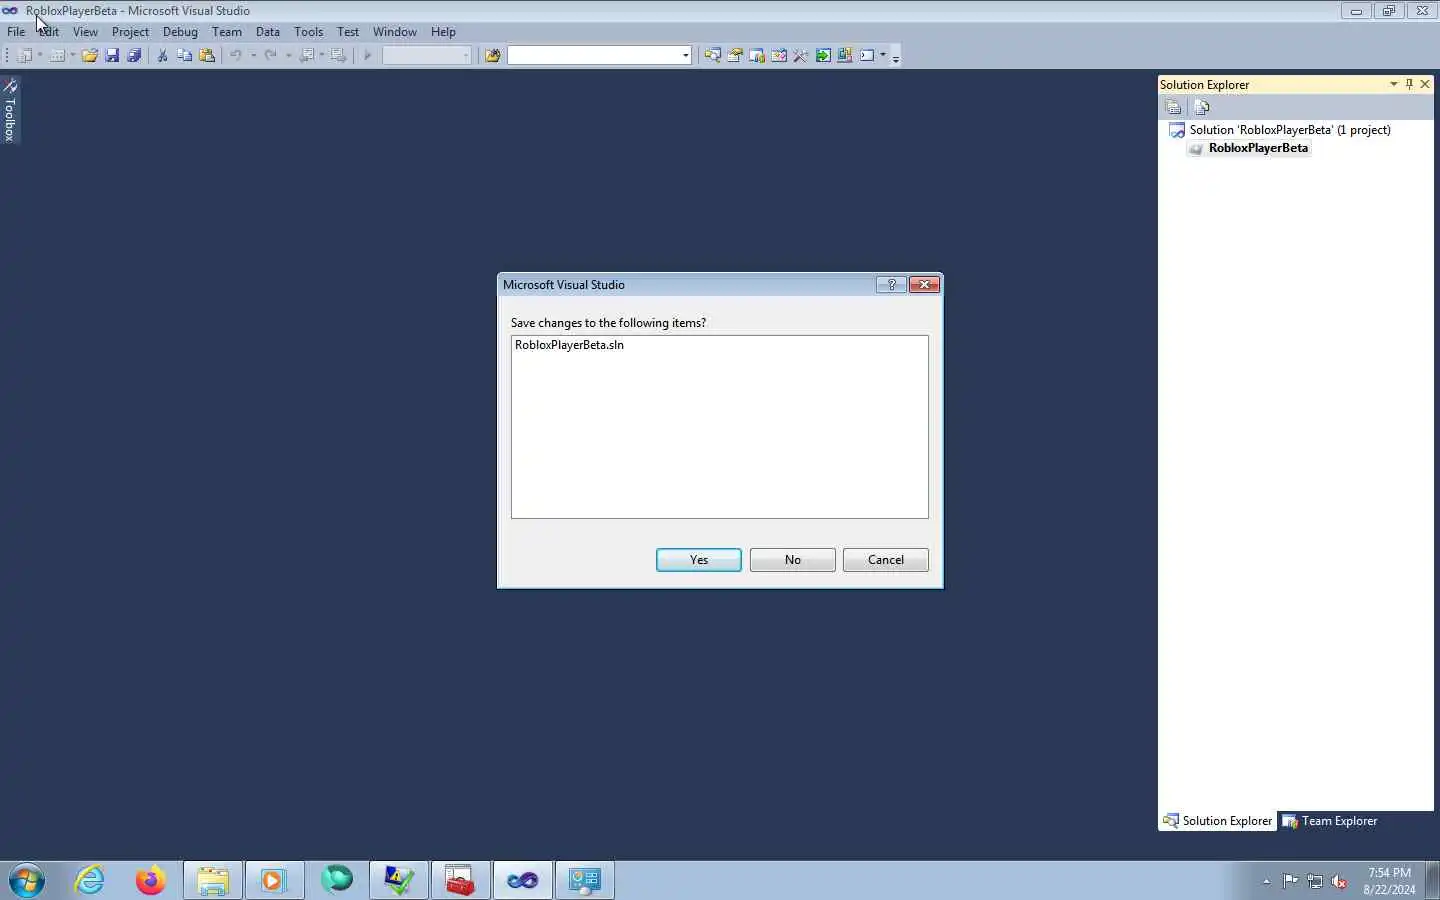
Task: Open the Command Window icon dropdown arrow
Action: point(882,56)
